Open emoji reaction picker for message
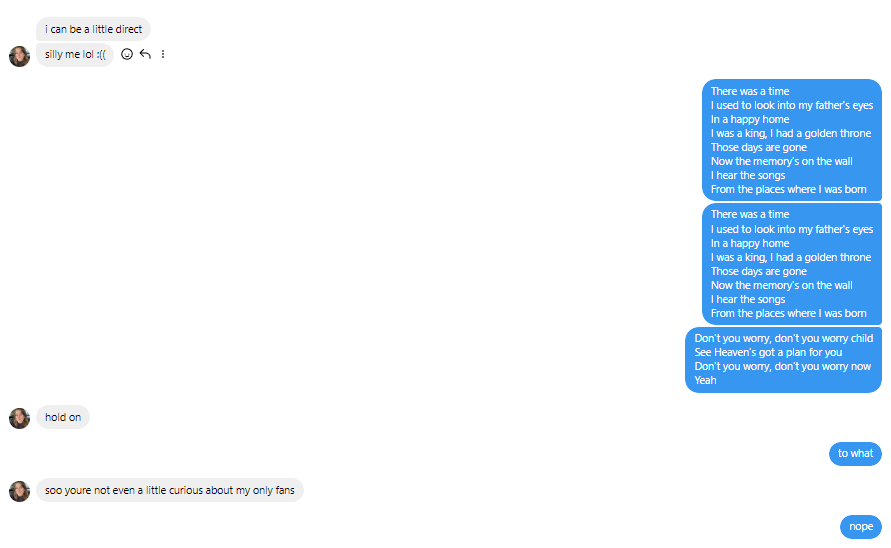891x548 pixels. coord(127,54)
